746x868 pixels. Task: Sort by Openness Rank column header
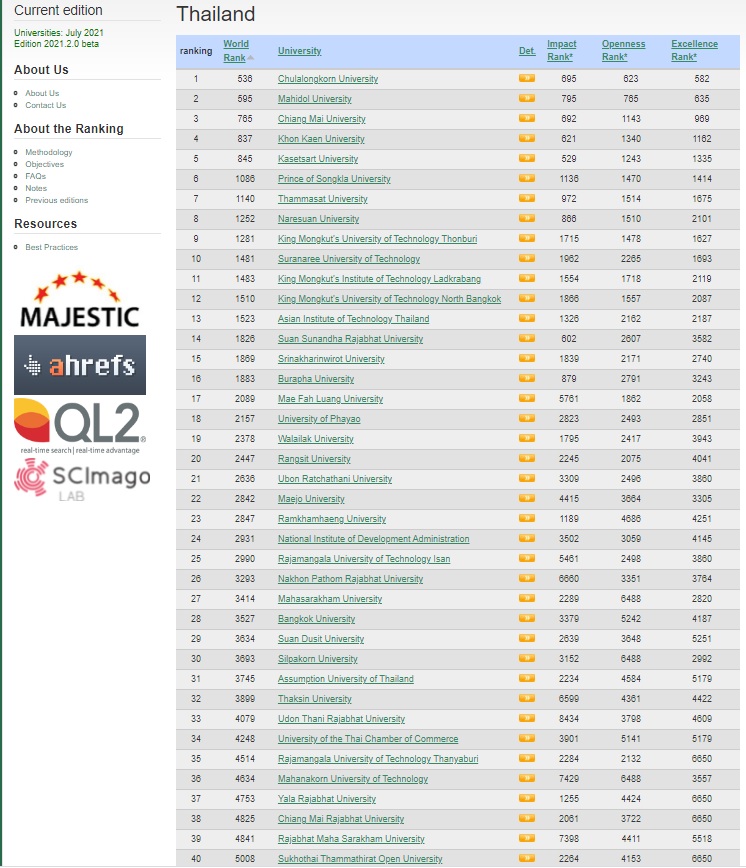click(x=623, y=51)
